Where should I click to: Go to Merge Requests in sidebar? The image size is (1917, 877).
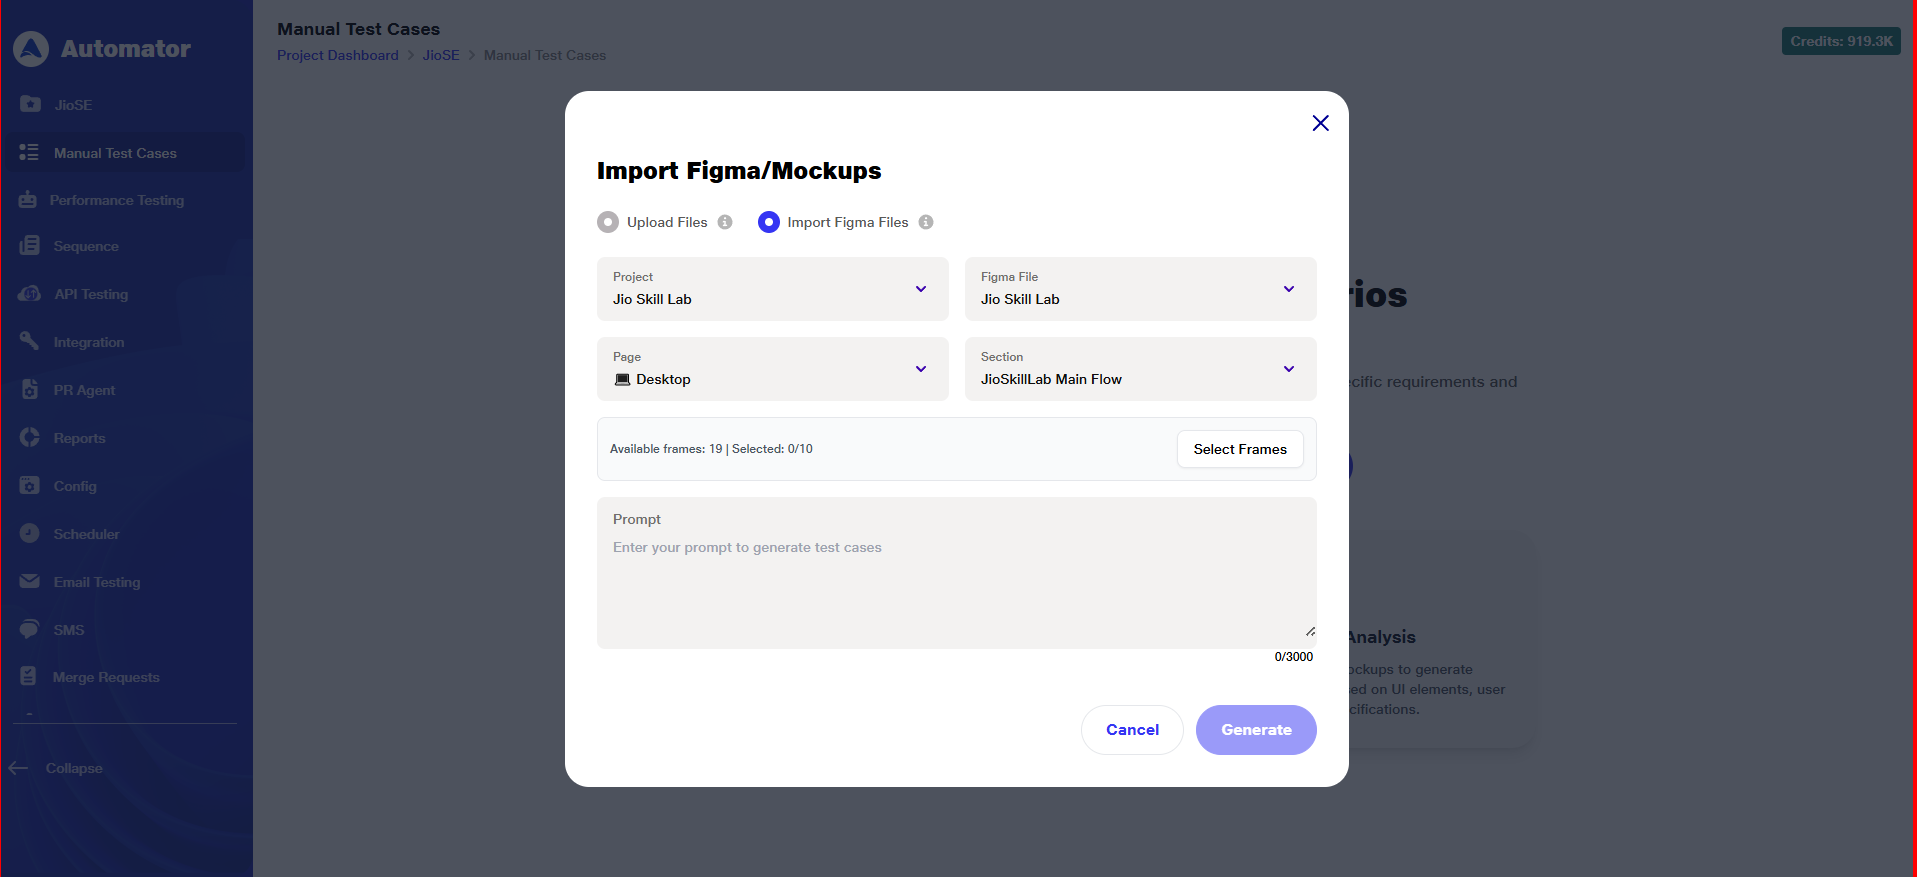click(105, 677)
